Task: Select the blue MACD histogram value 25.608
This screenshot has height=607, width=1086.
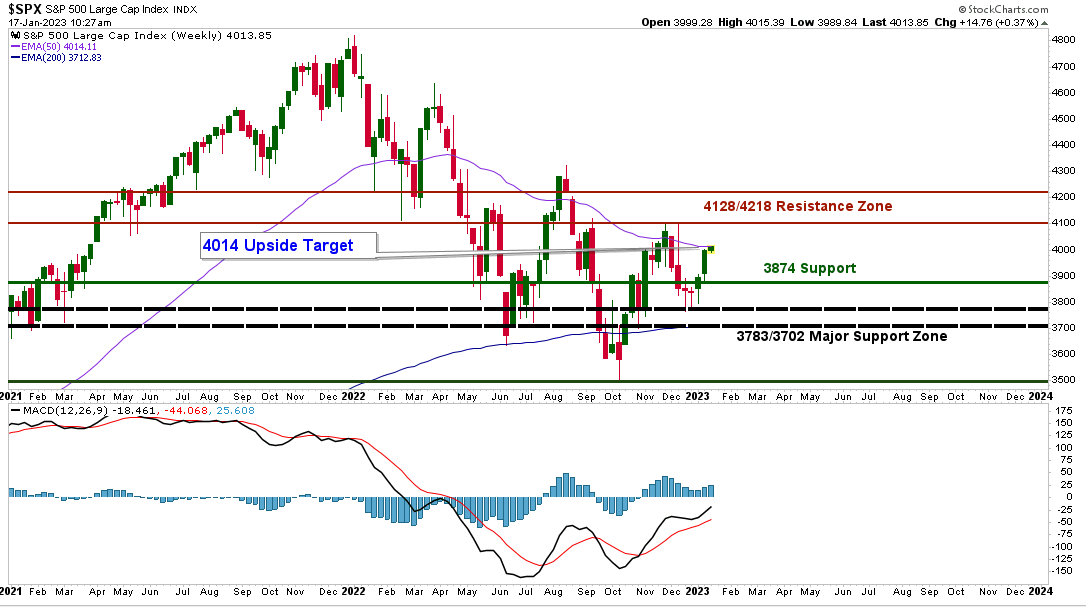Action: 235,410
